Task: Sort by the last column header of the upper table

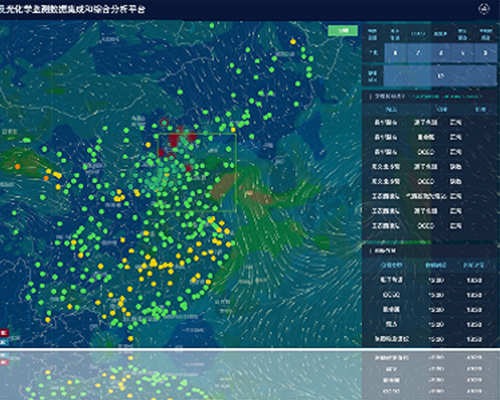Action: 480,109
